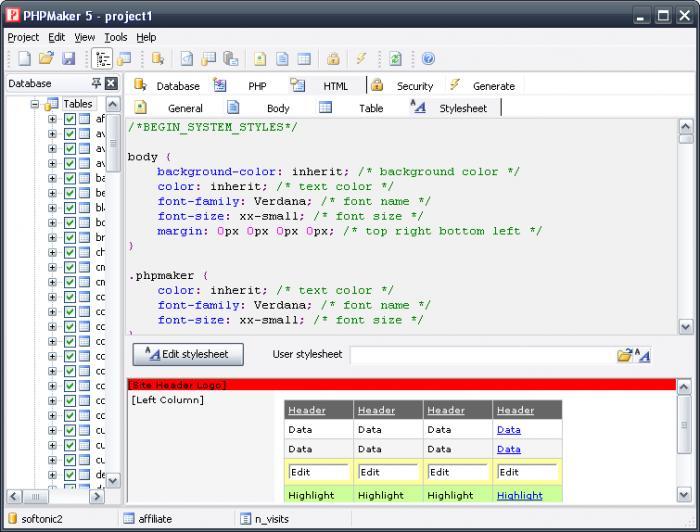Click the lightning bolt Generate toolbar icon
The width and height of the screenshot is (700, 532).
pos(361,59)
